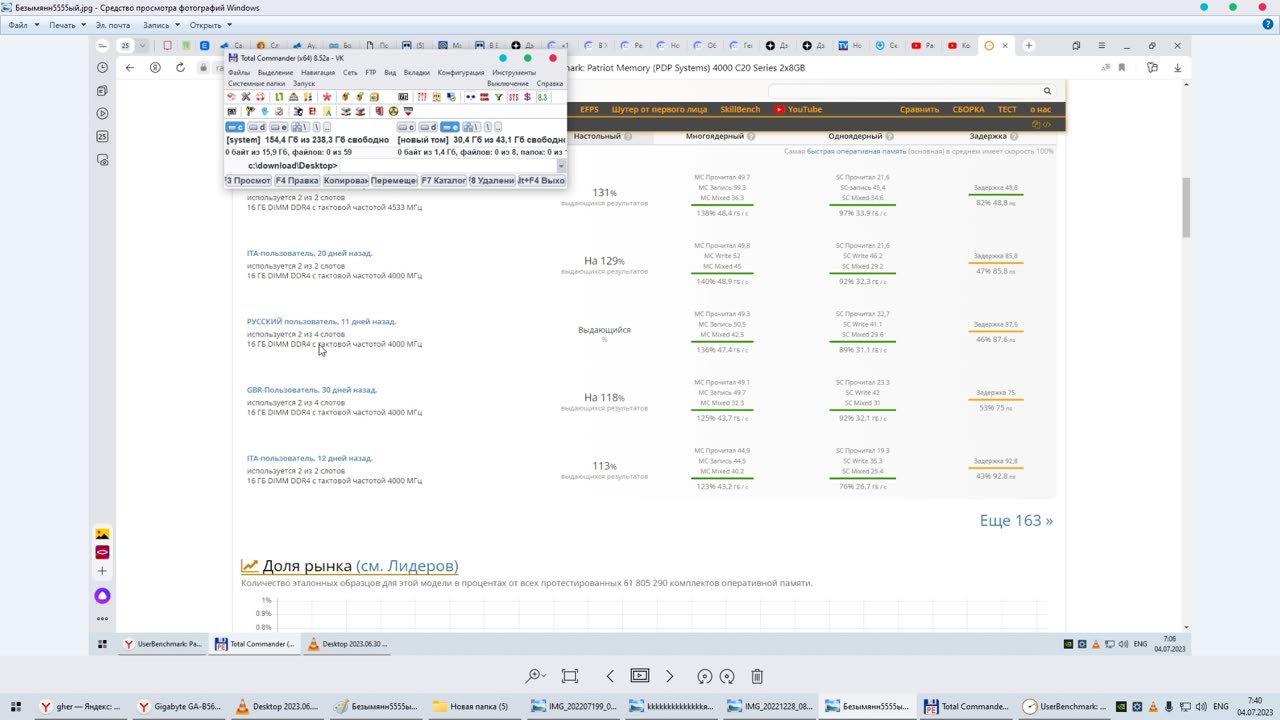Click the Копирование button in Total Commander

[346, 181]
